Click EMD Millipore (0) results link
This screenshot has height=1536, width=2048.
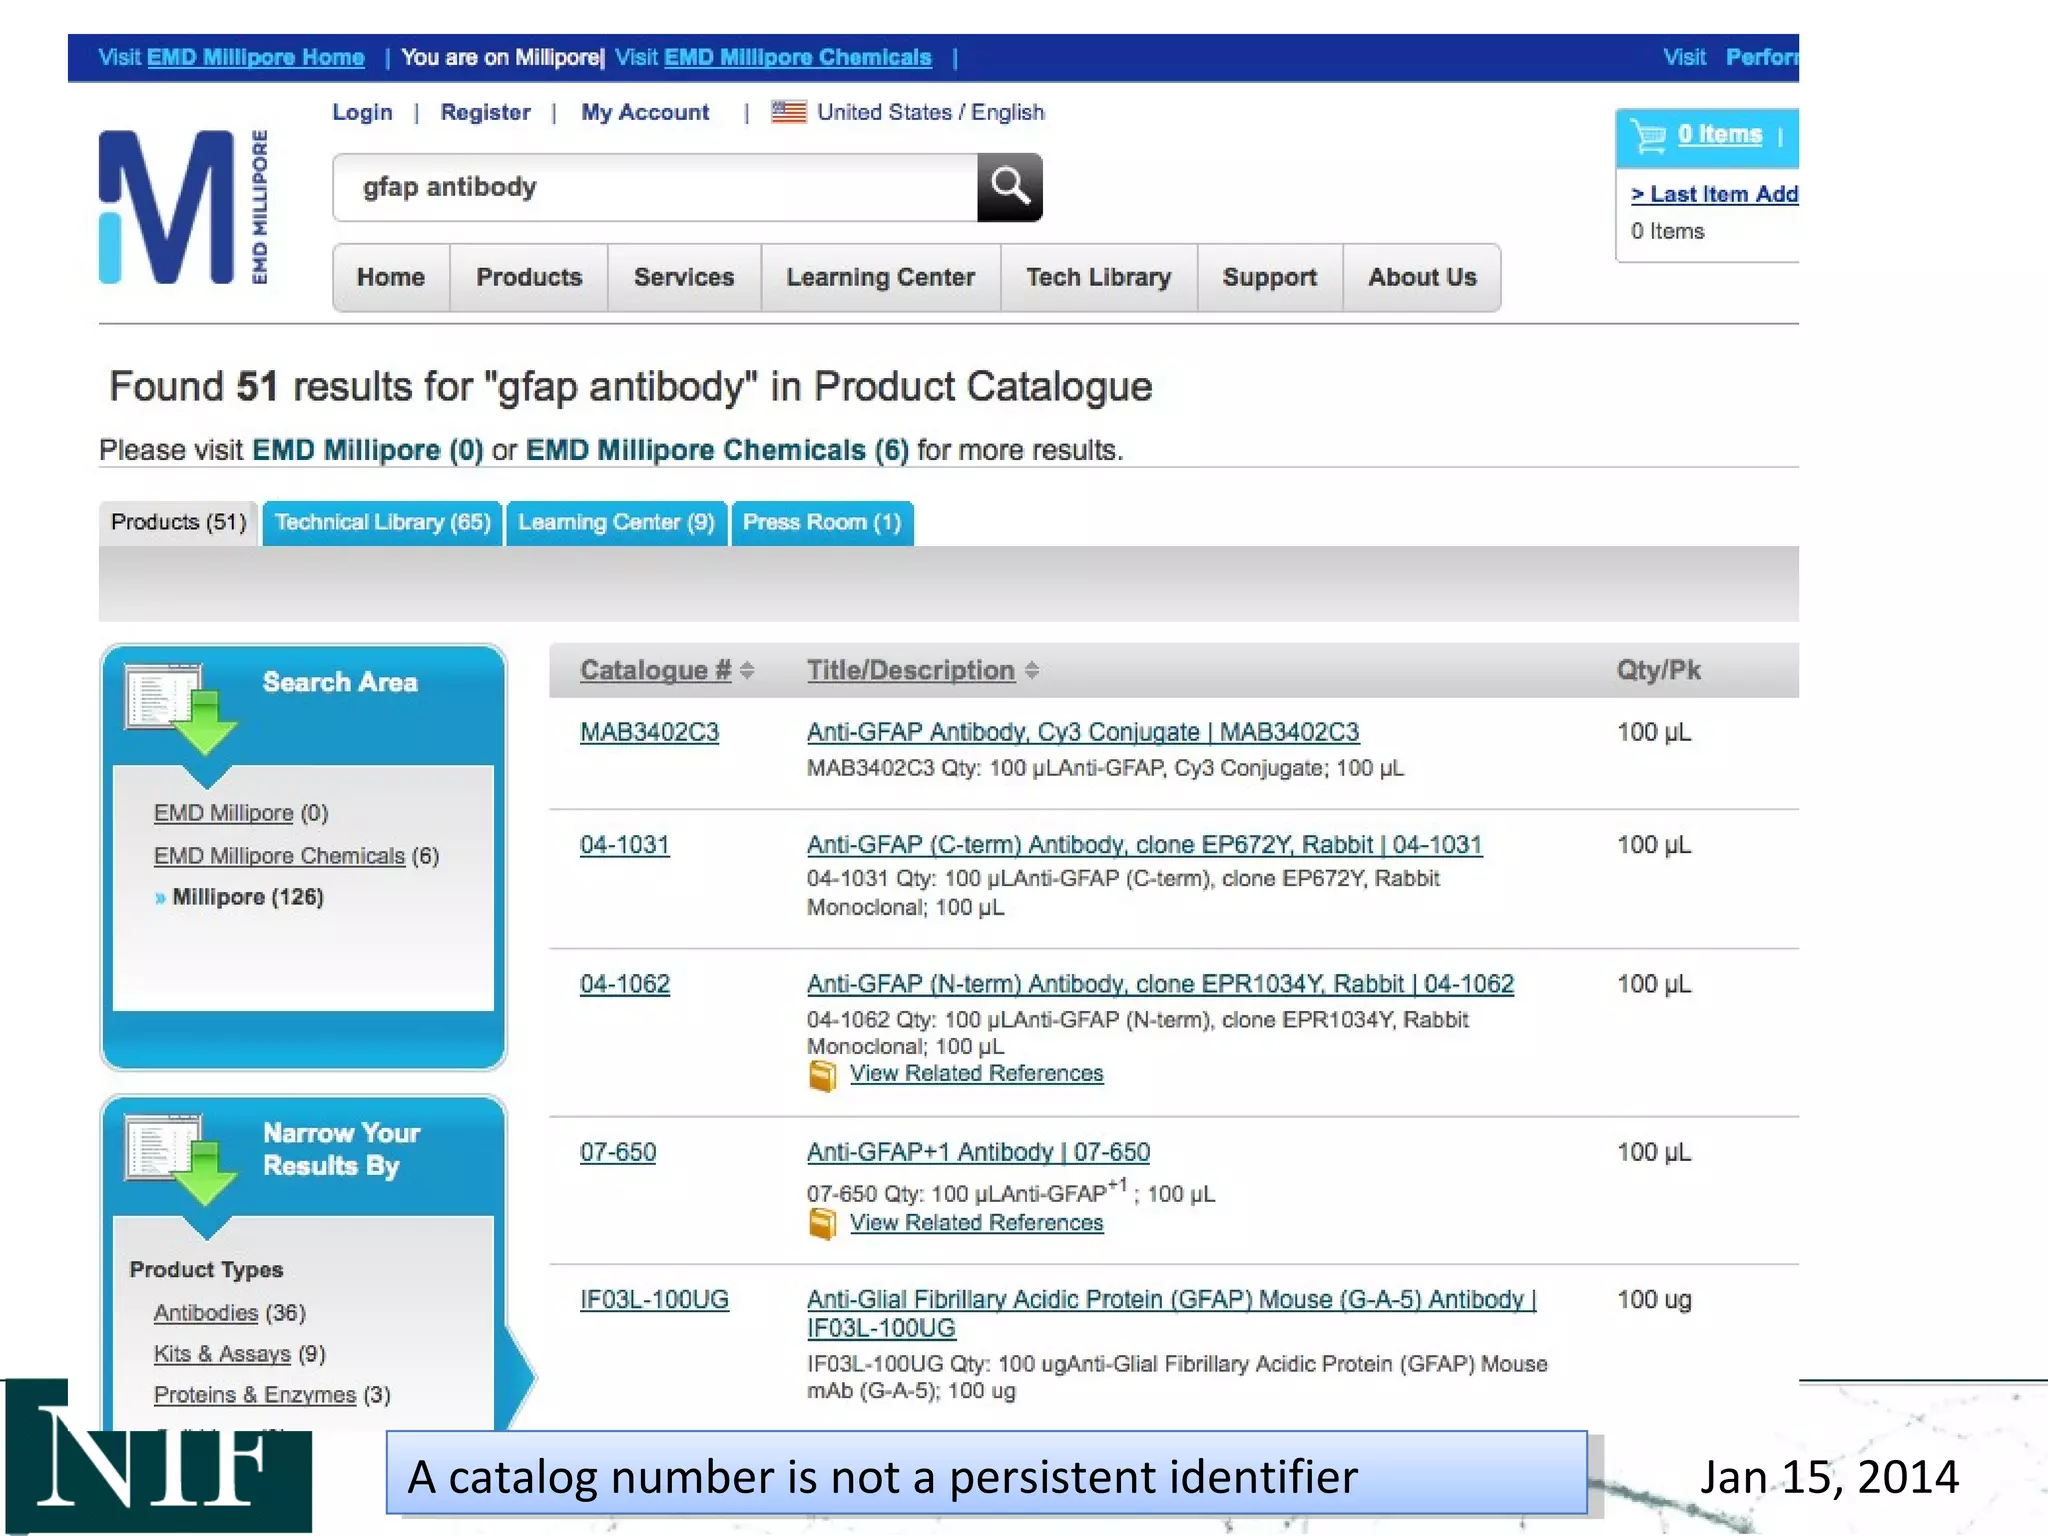coord(367,450)
